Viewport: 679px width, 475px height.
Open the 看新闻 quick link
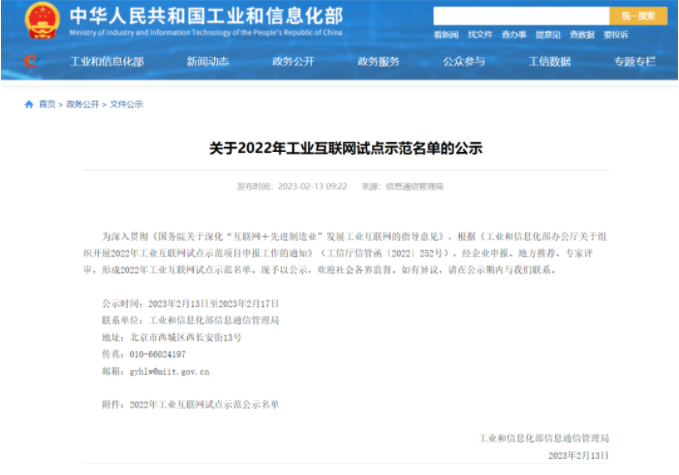[446, 35]
